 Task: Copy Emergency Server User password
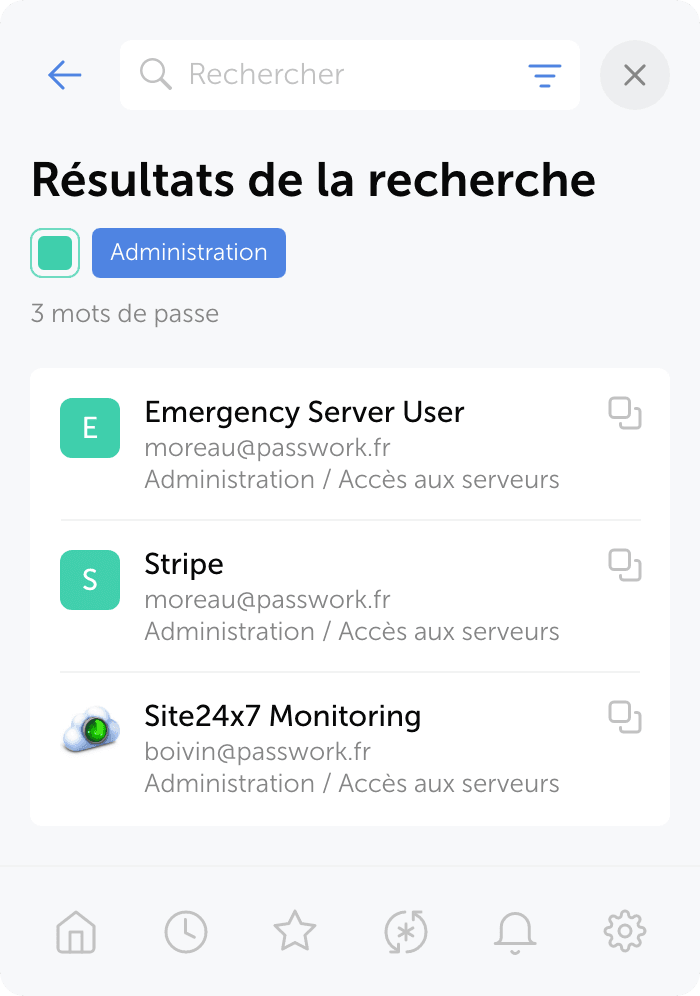click(625, 414)
